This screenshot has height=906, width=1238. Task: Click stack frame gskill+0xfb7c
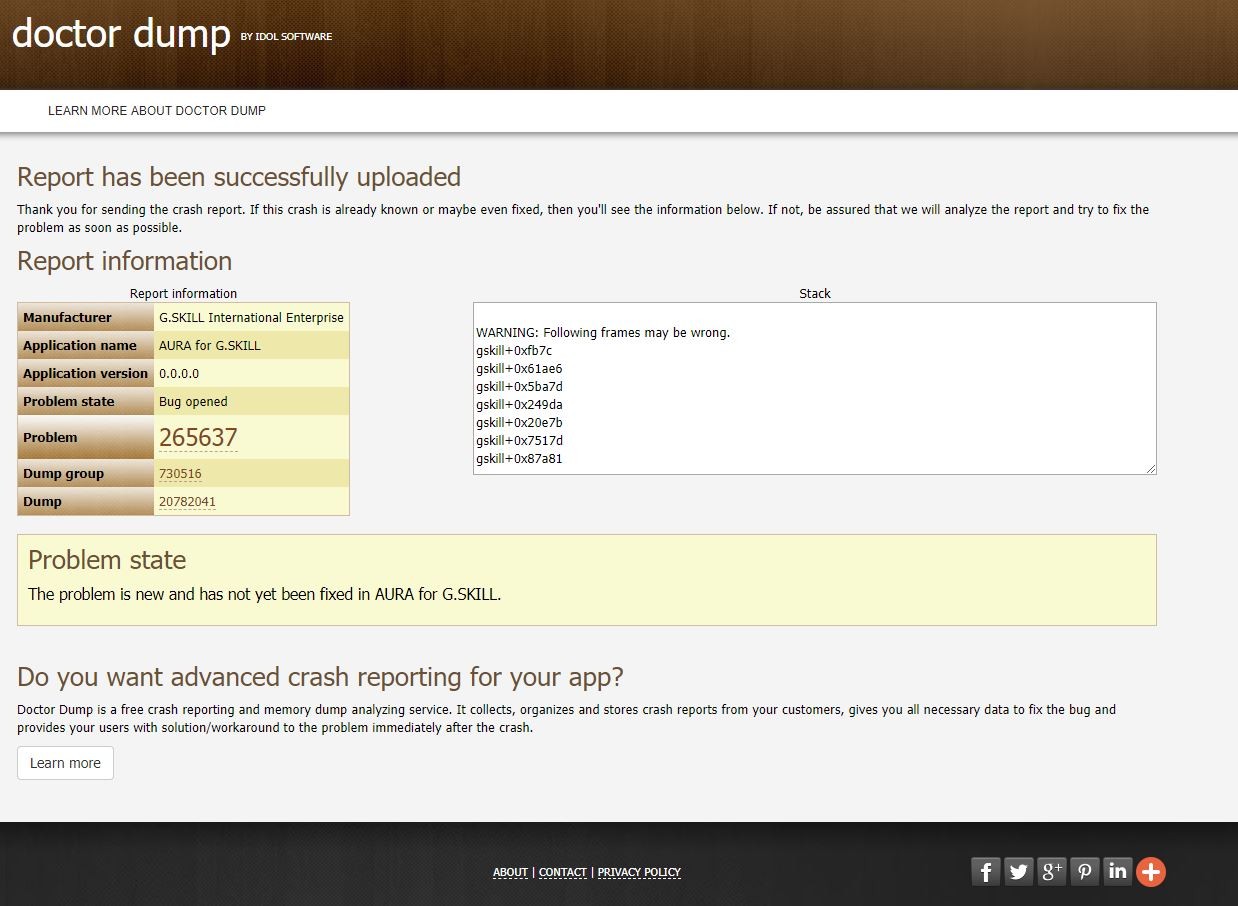514,351
